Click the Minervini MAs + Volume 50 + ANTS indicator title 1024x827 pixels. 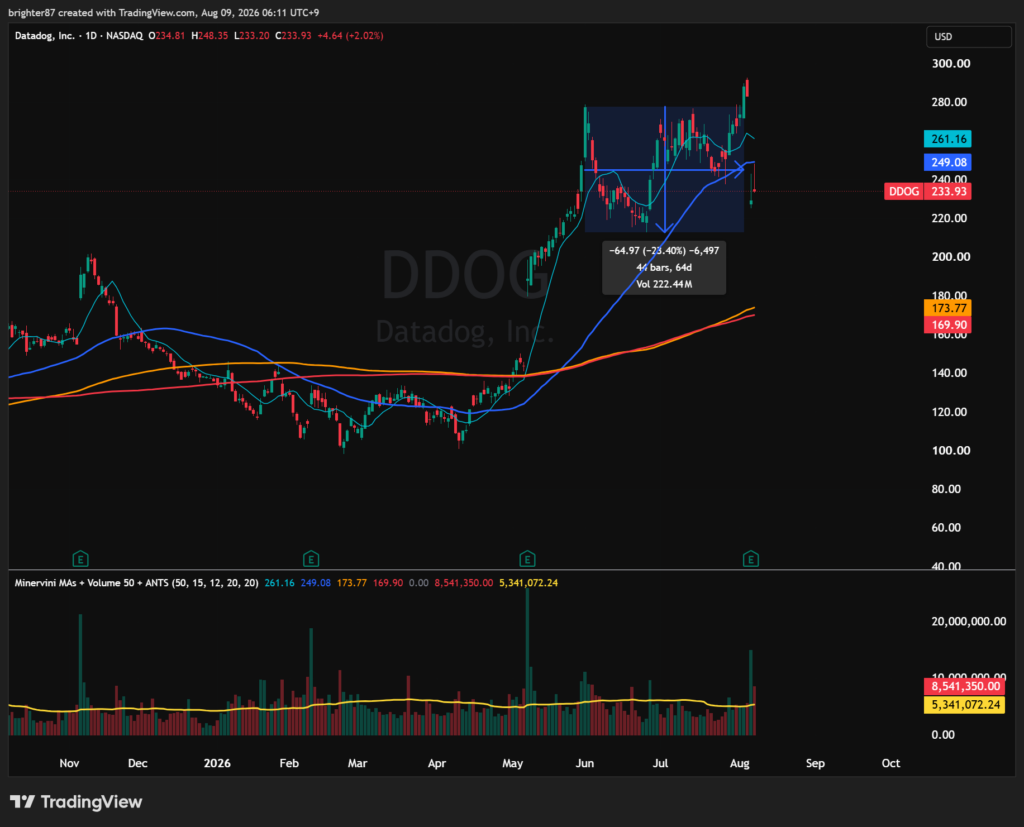click(x=136, y=583)
